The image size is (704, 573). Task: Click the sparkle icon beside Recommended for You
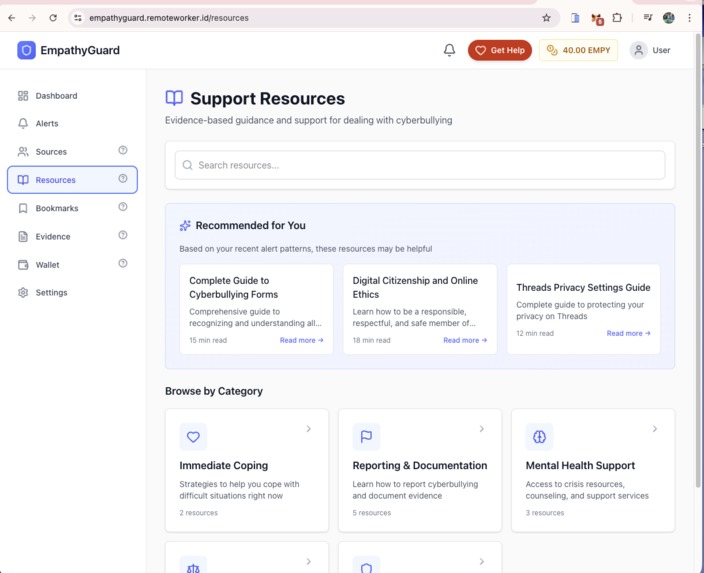185,225
